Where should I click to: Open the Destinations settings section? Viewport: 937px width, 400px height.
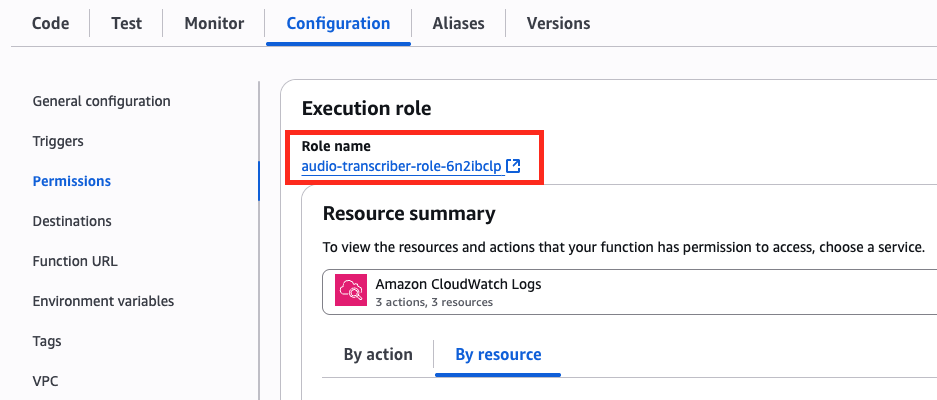pos(72,221)
